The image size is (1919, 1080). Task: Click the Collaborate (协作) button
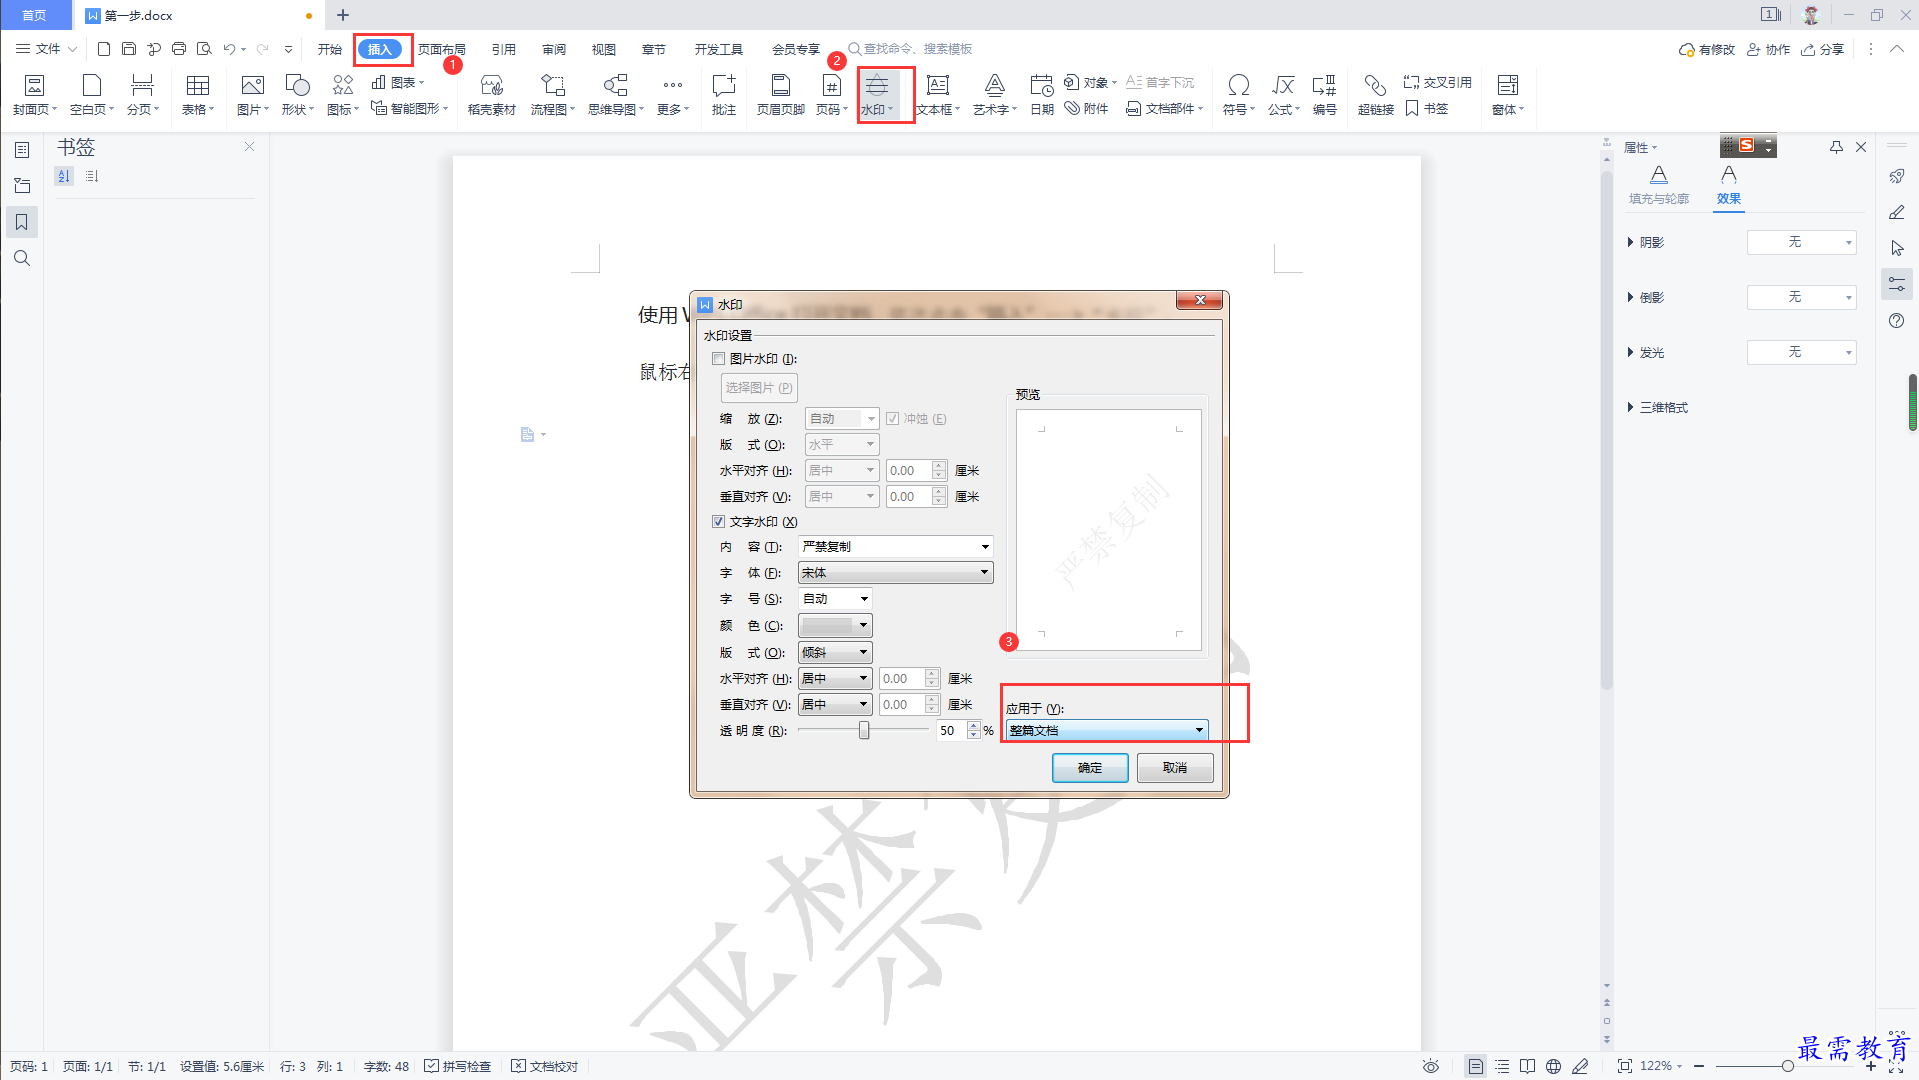click(1769, 49)
